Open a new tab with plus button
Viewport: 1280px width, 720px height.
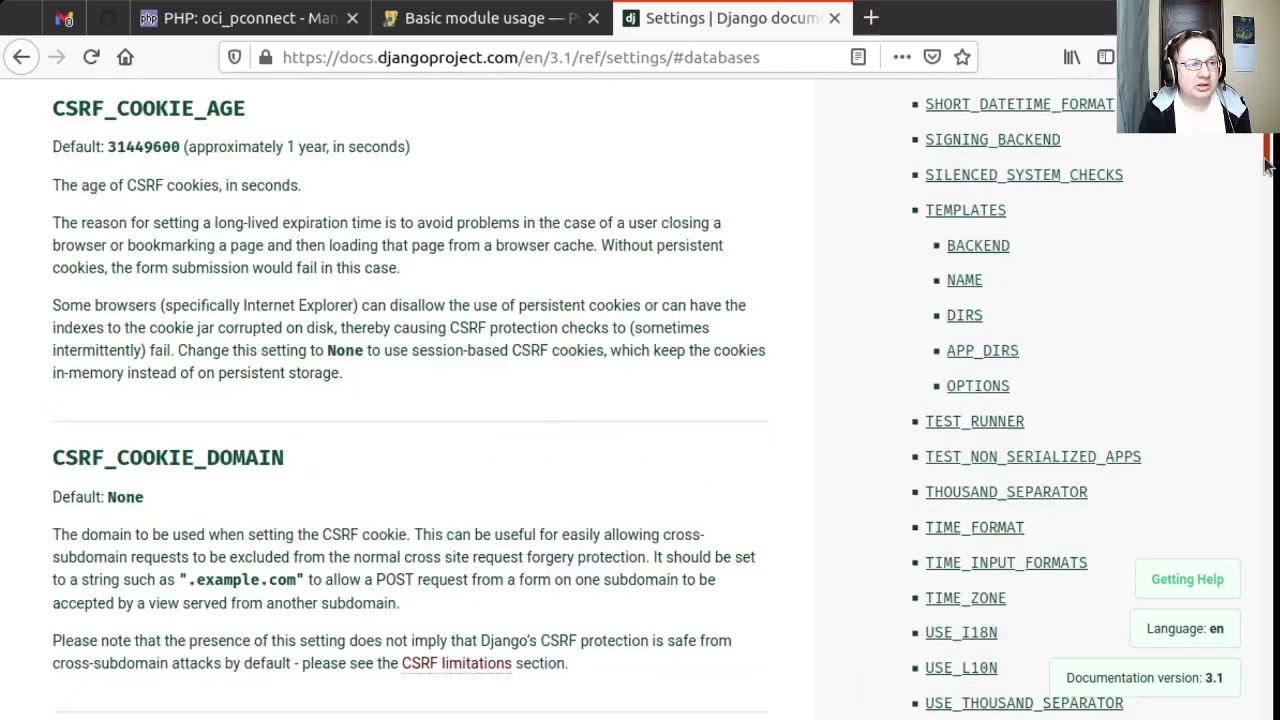(871, 17)
